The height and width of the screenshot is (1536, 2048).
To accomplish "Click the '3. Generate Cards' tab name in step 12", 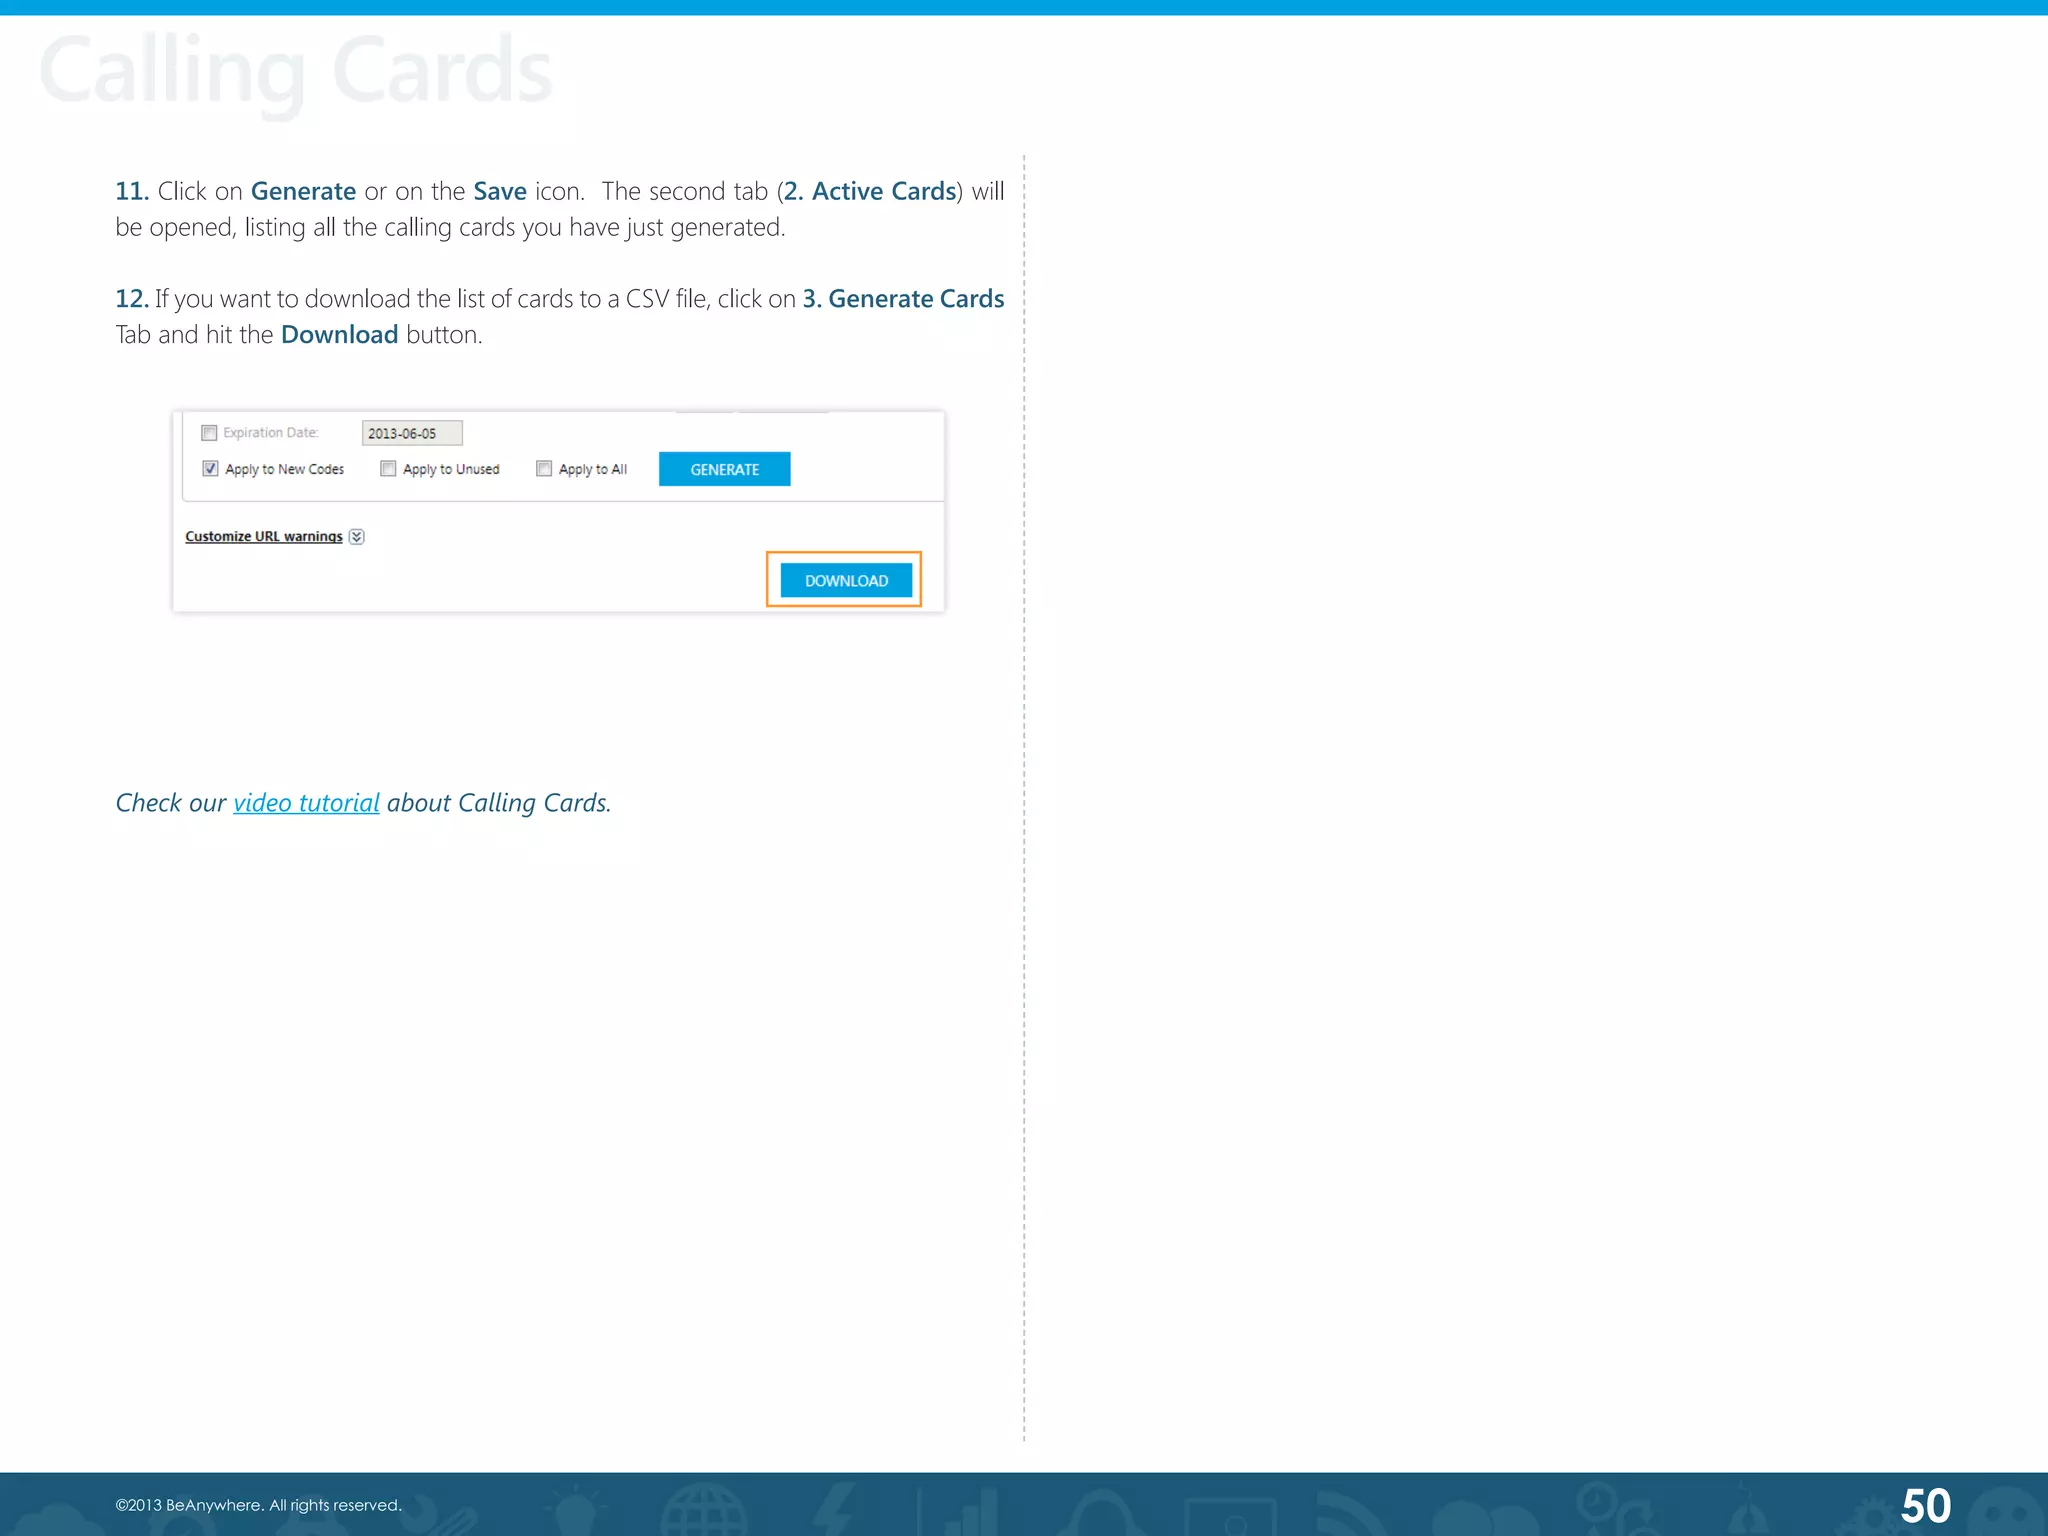I will [903, 299].
